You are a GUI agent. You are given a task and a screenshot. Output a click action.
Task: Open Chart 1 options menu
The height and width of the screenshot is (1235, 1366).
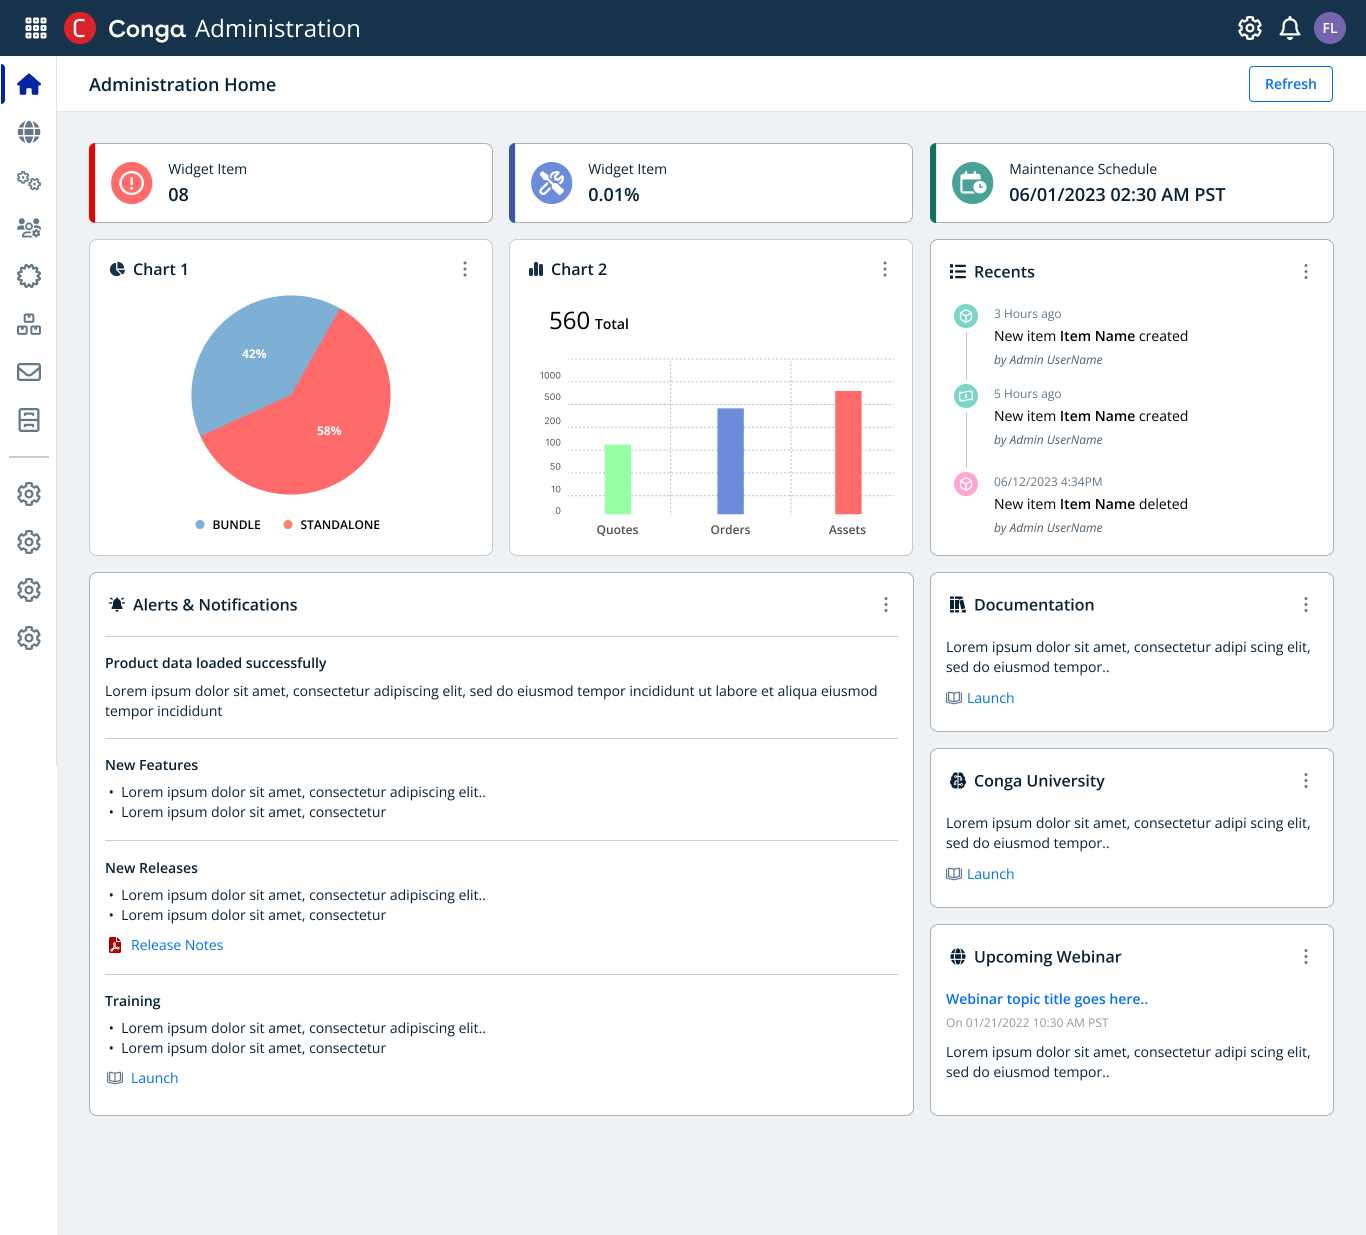(465, 269)
